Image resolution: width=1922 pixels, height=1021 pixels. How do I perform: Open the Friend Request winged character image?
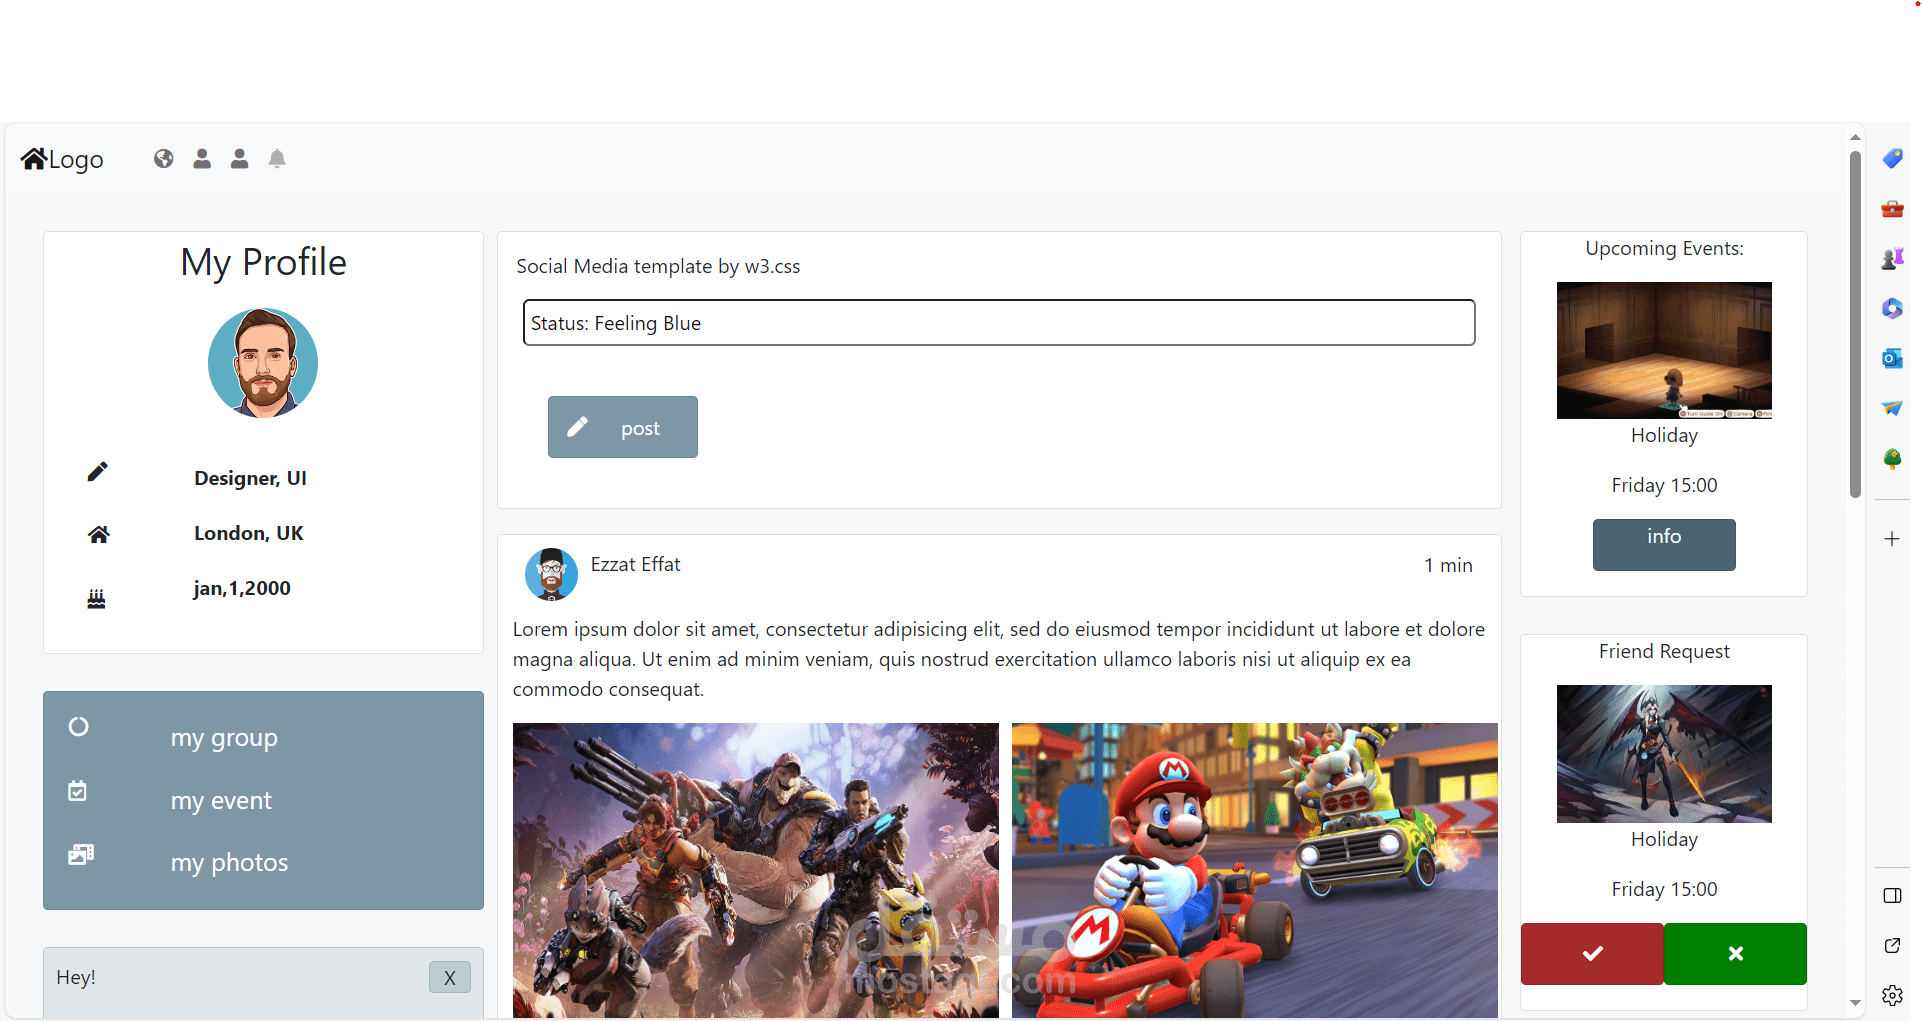click(1664, 754)
